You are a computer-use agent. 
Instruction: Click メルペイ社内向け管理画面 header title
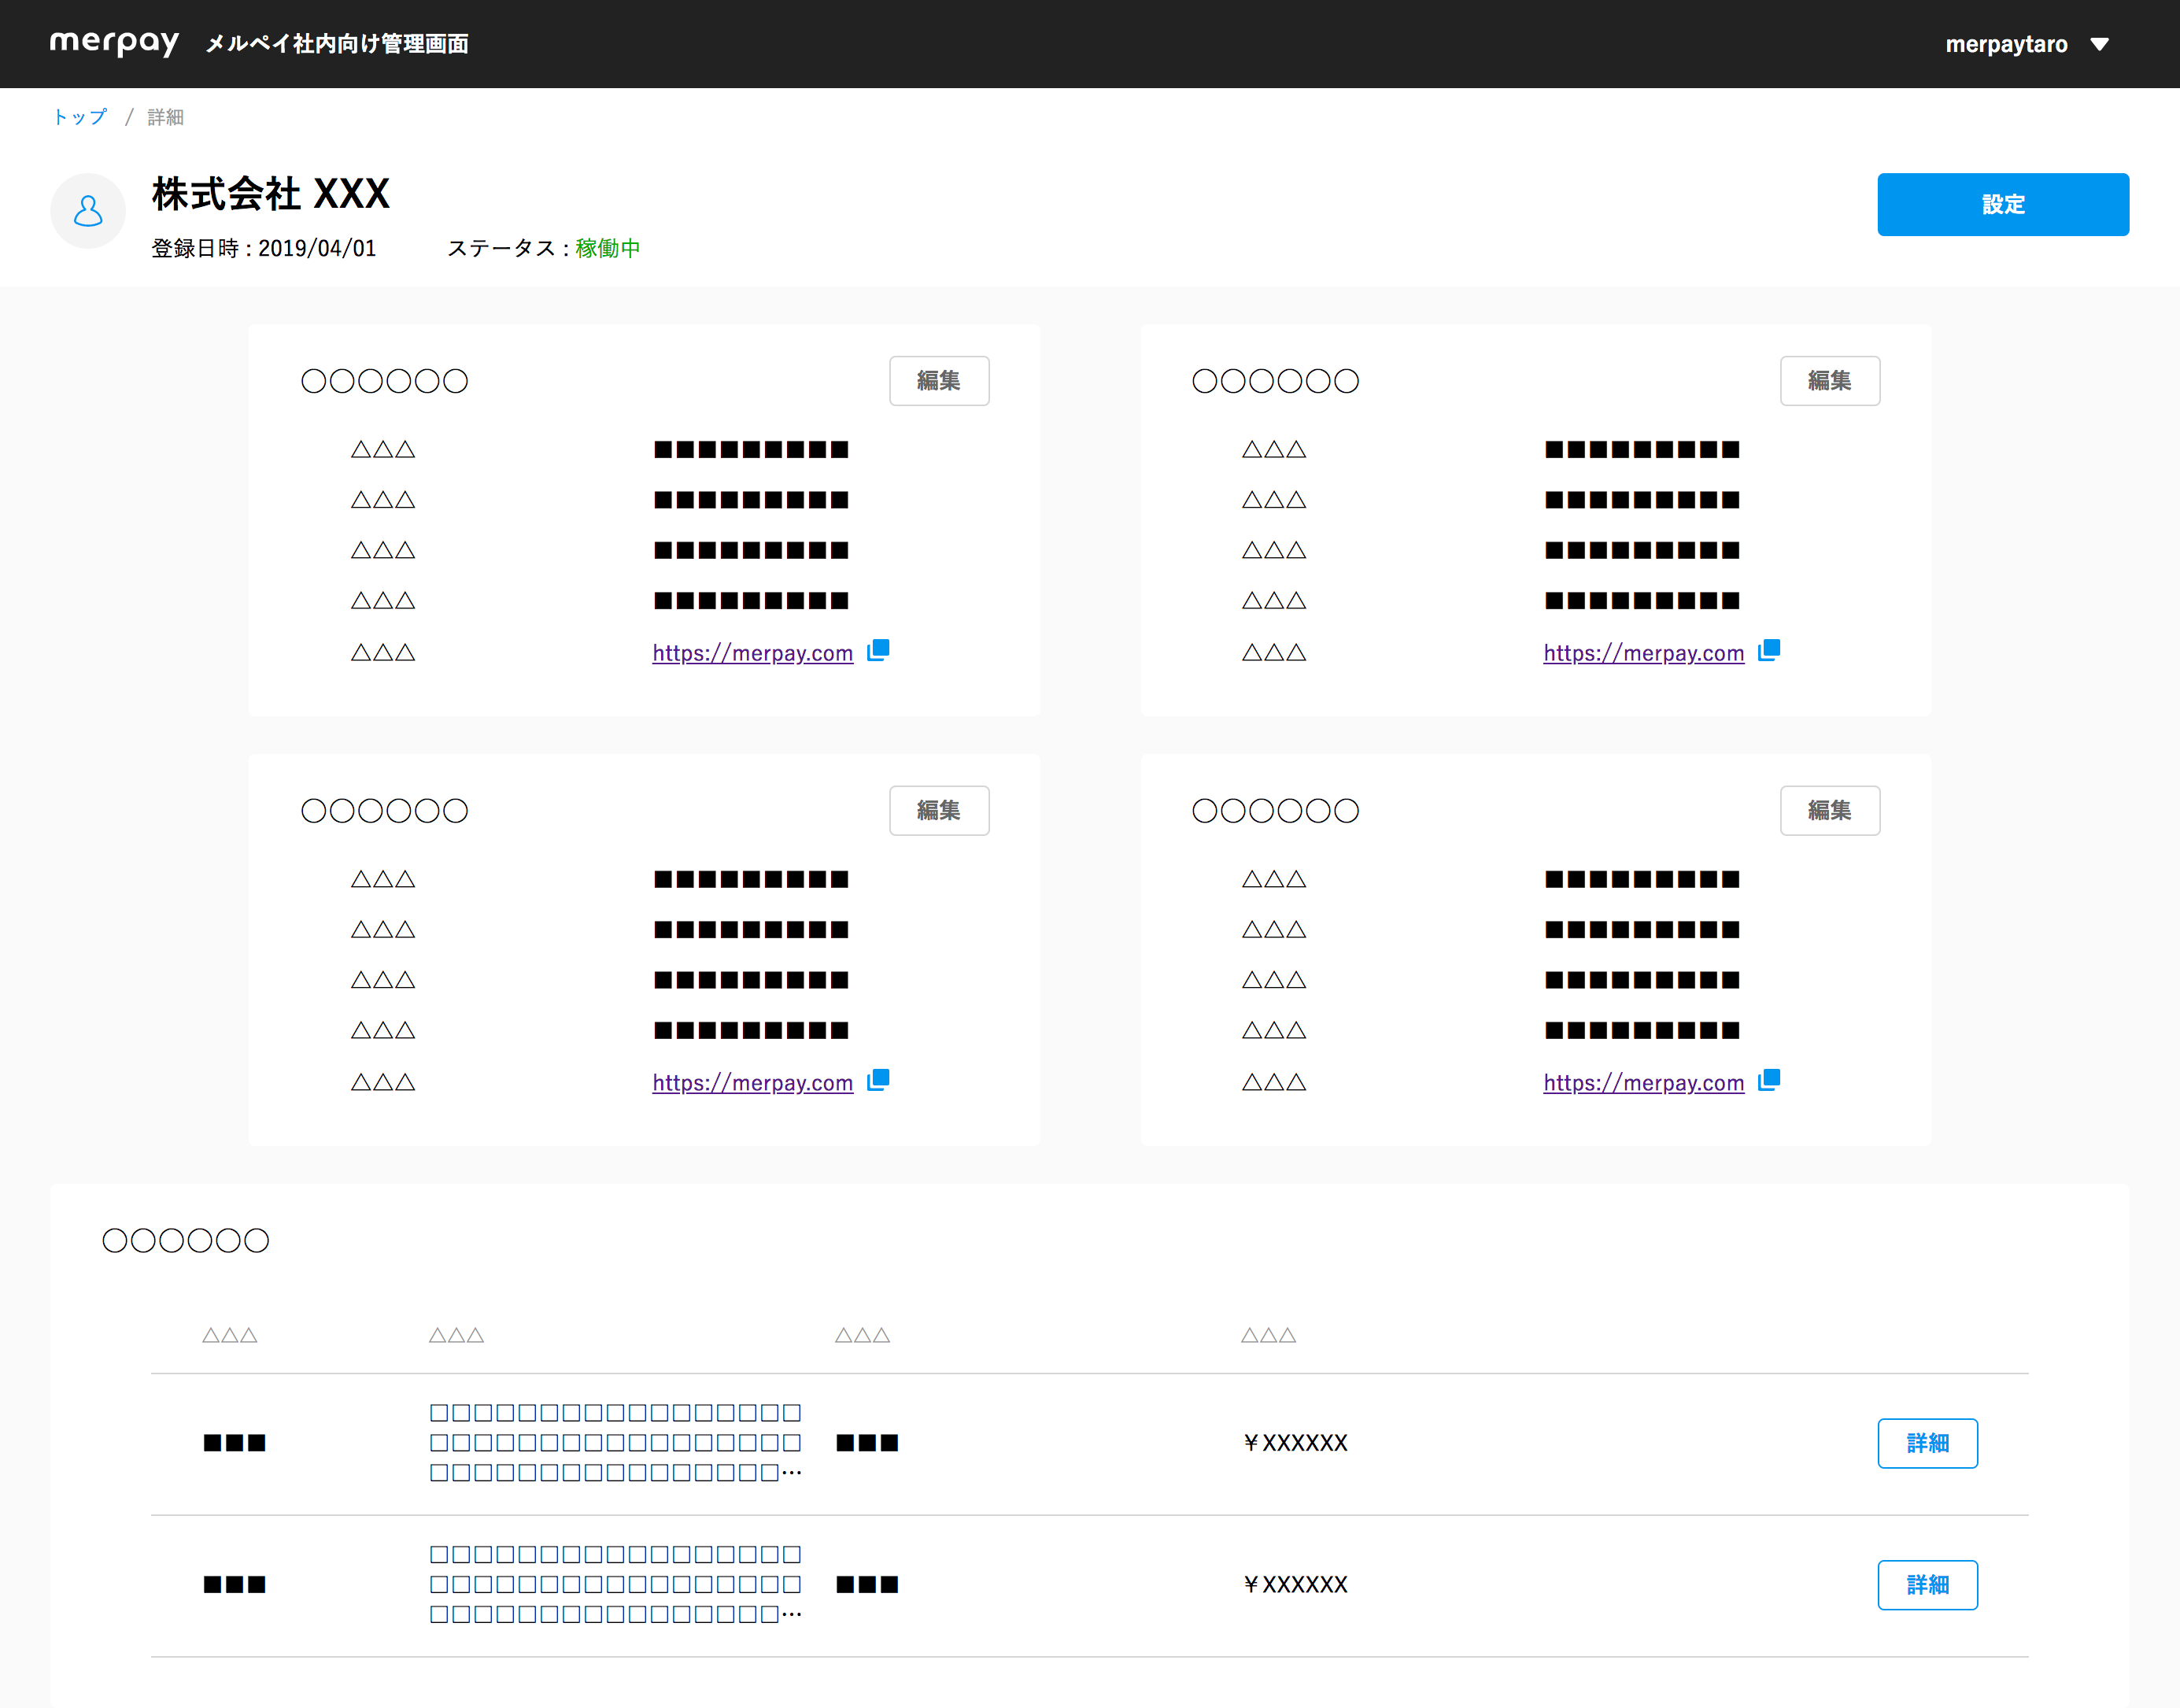point(337,44)
